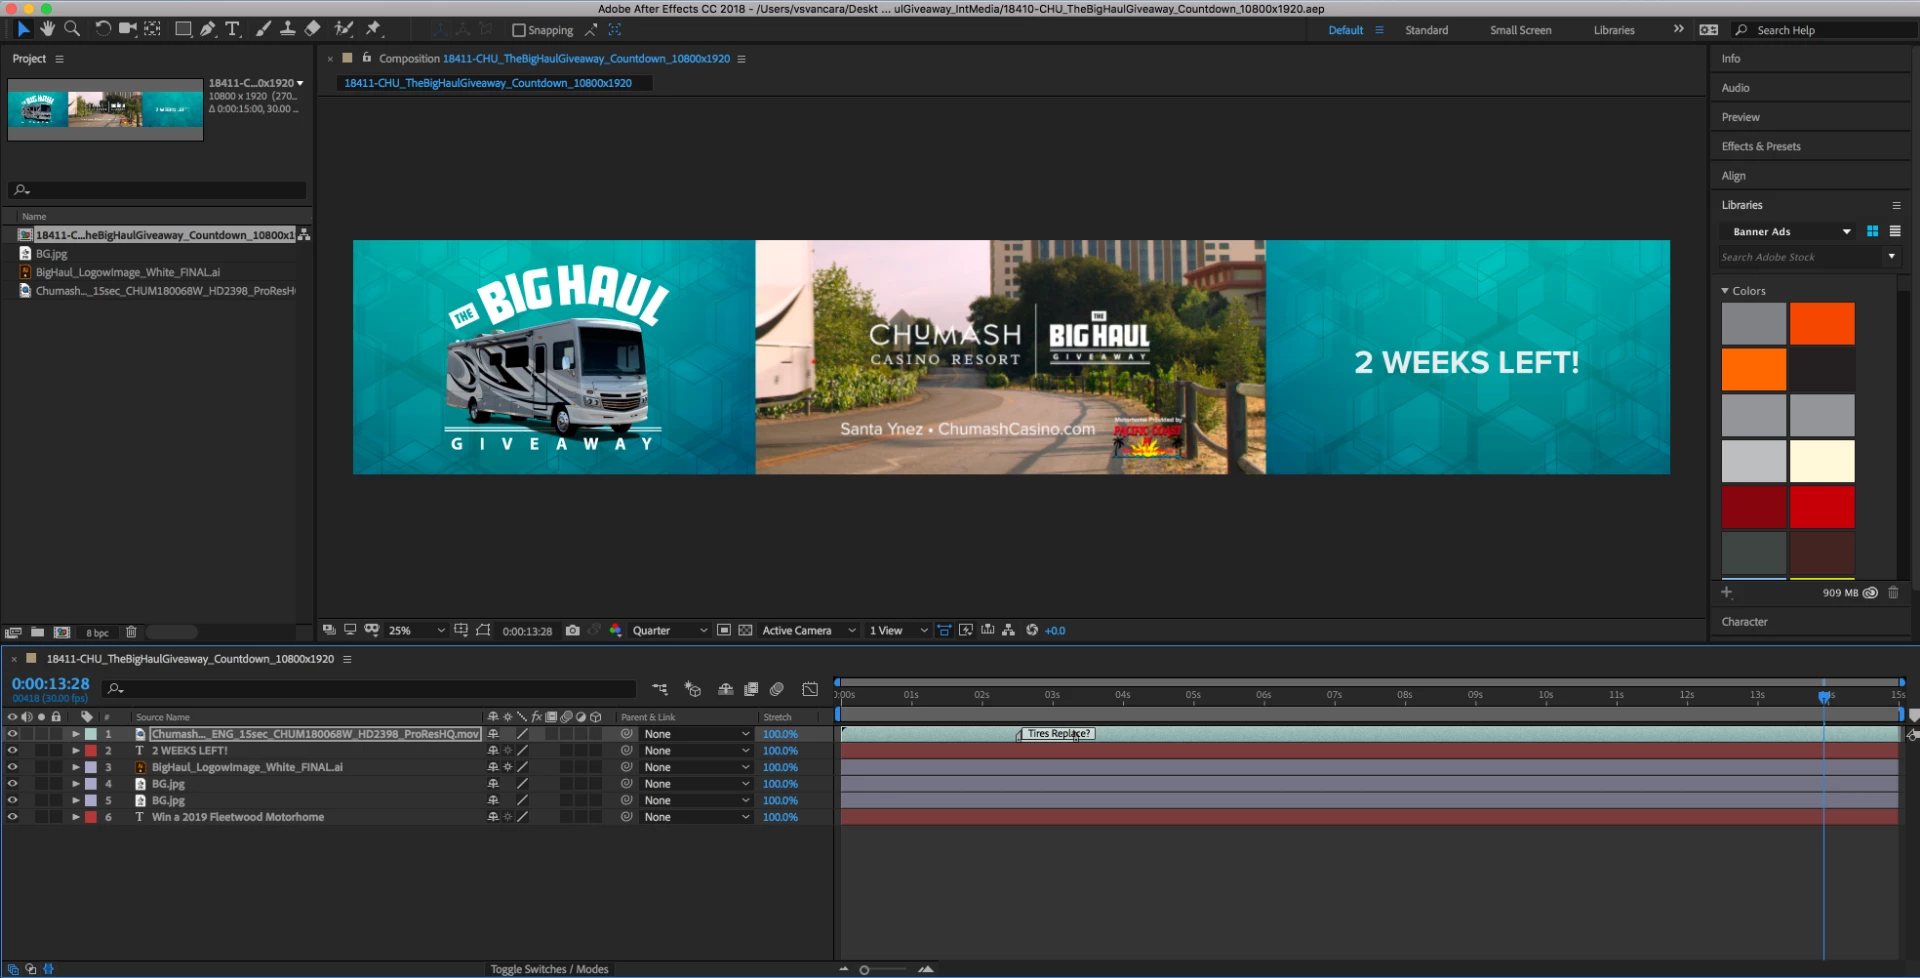The height and width of the screenshot is (978, 1920).
Task: Switch to the Standard workspace
Action: [x=1426, y=30]
